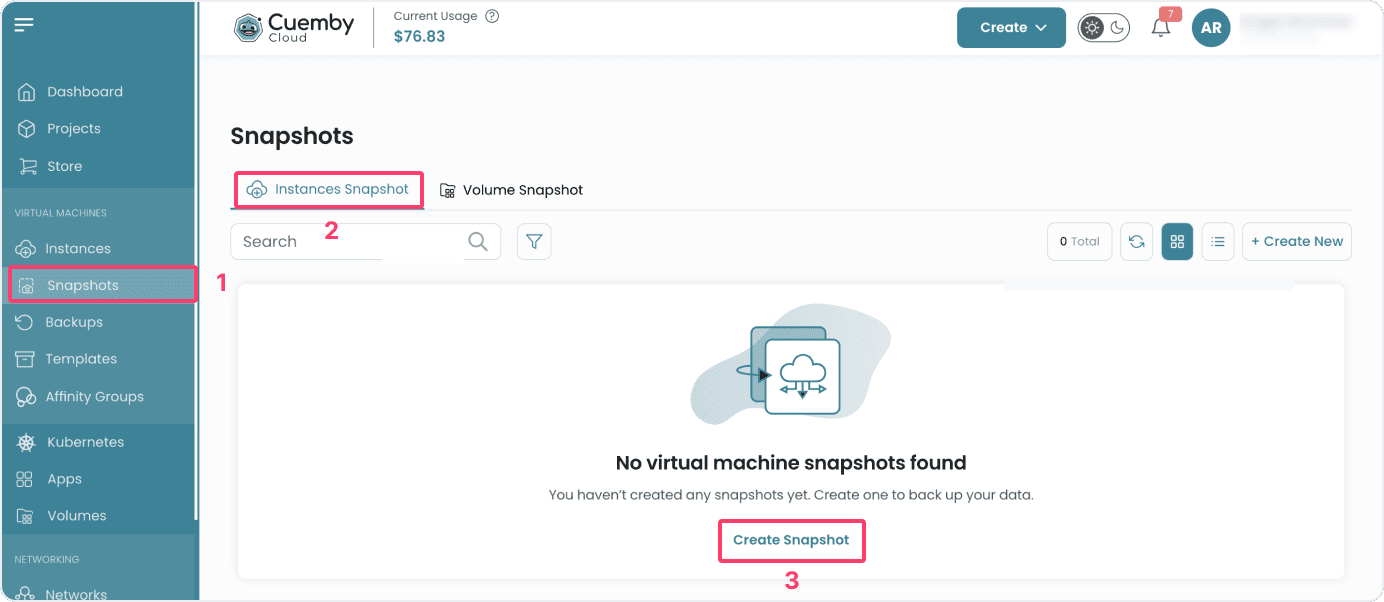Open the search filter options
Image resolution: width=1384 pixels, height=602 pixels.
[x=534, y=241]
